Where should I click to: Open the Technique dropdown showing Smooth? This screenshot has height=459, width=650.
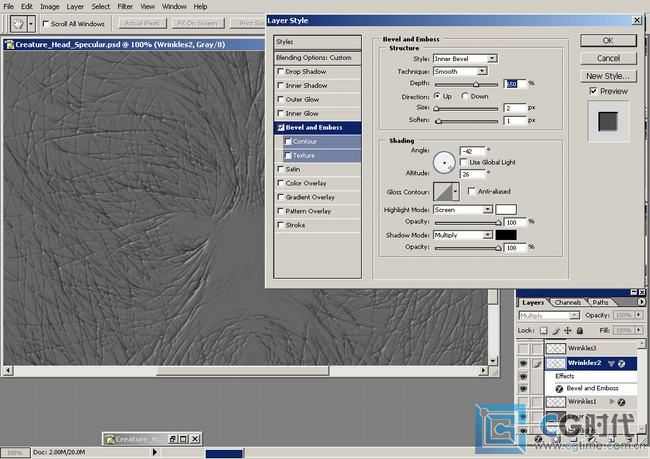coord(481,71)
